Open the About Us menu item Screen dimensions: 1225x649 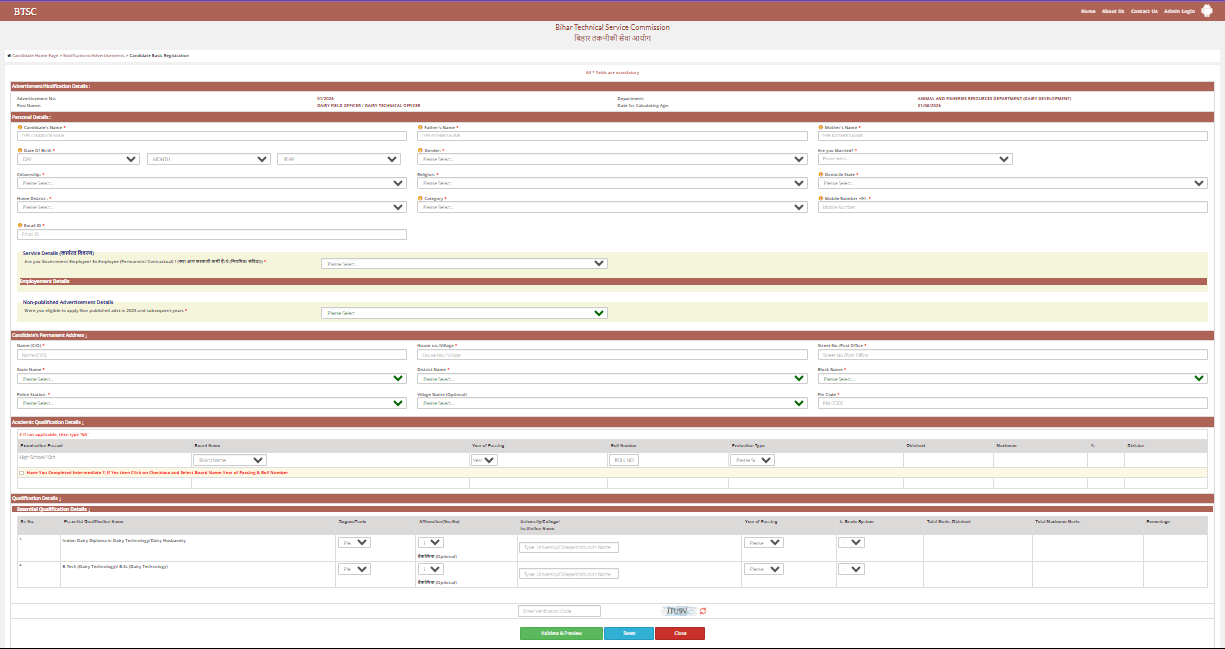tap(1112, 11)
